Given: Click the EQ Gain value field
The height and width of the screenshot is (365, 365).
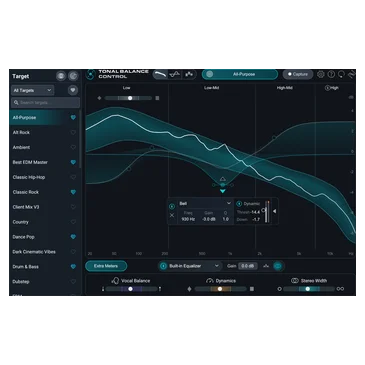Looking at the screenshot, I should click(x=247, y=266).
